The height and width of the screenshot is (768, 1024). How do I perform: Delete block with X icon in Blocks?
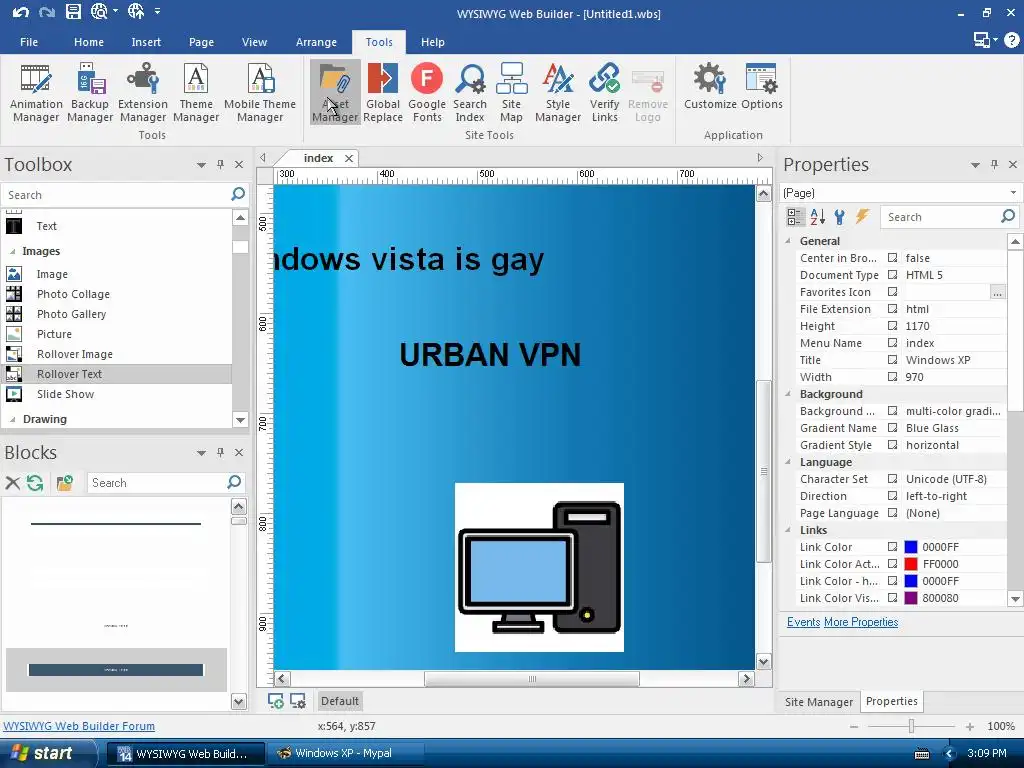click(x=12, y=483)
